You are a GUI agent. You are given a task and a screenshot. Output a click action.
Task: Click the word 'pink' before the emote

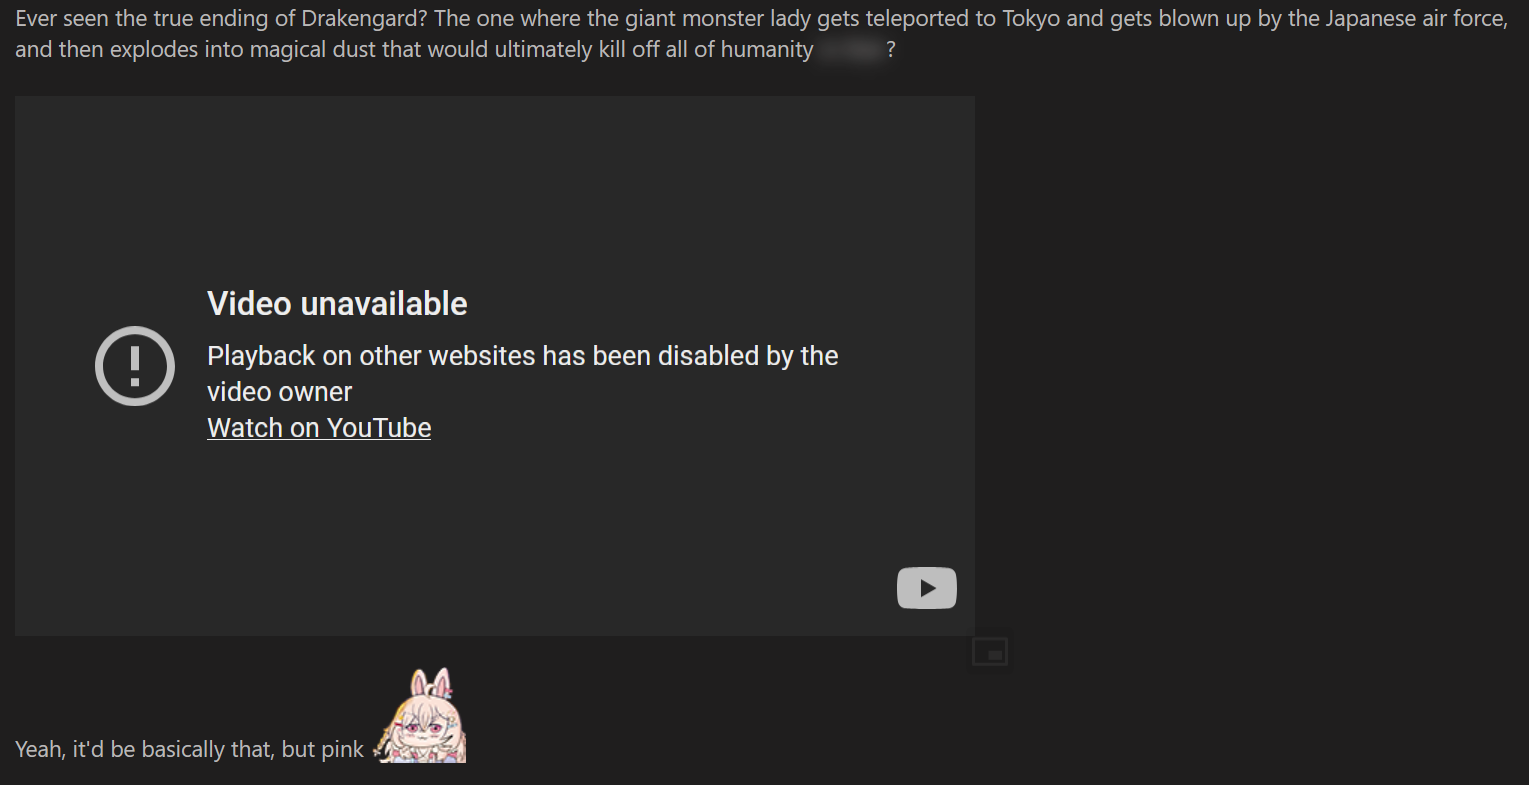(x=343, y=750)
